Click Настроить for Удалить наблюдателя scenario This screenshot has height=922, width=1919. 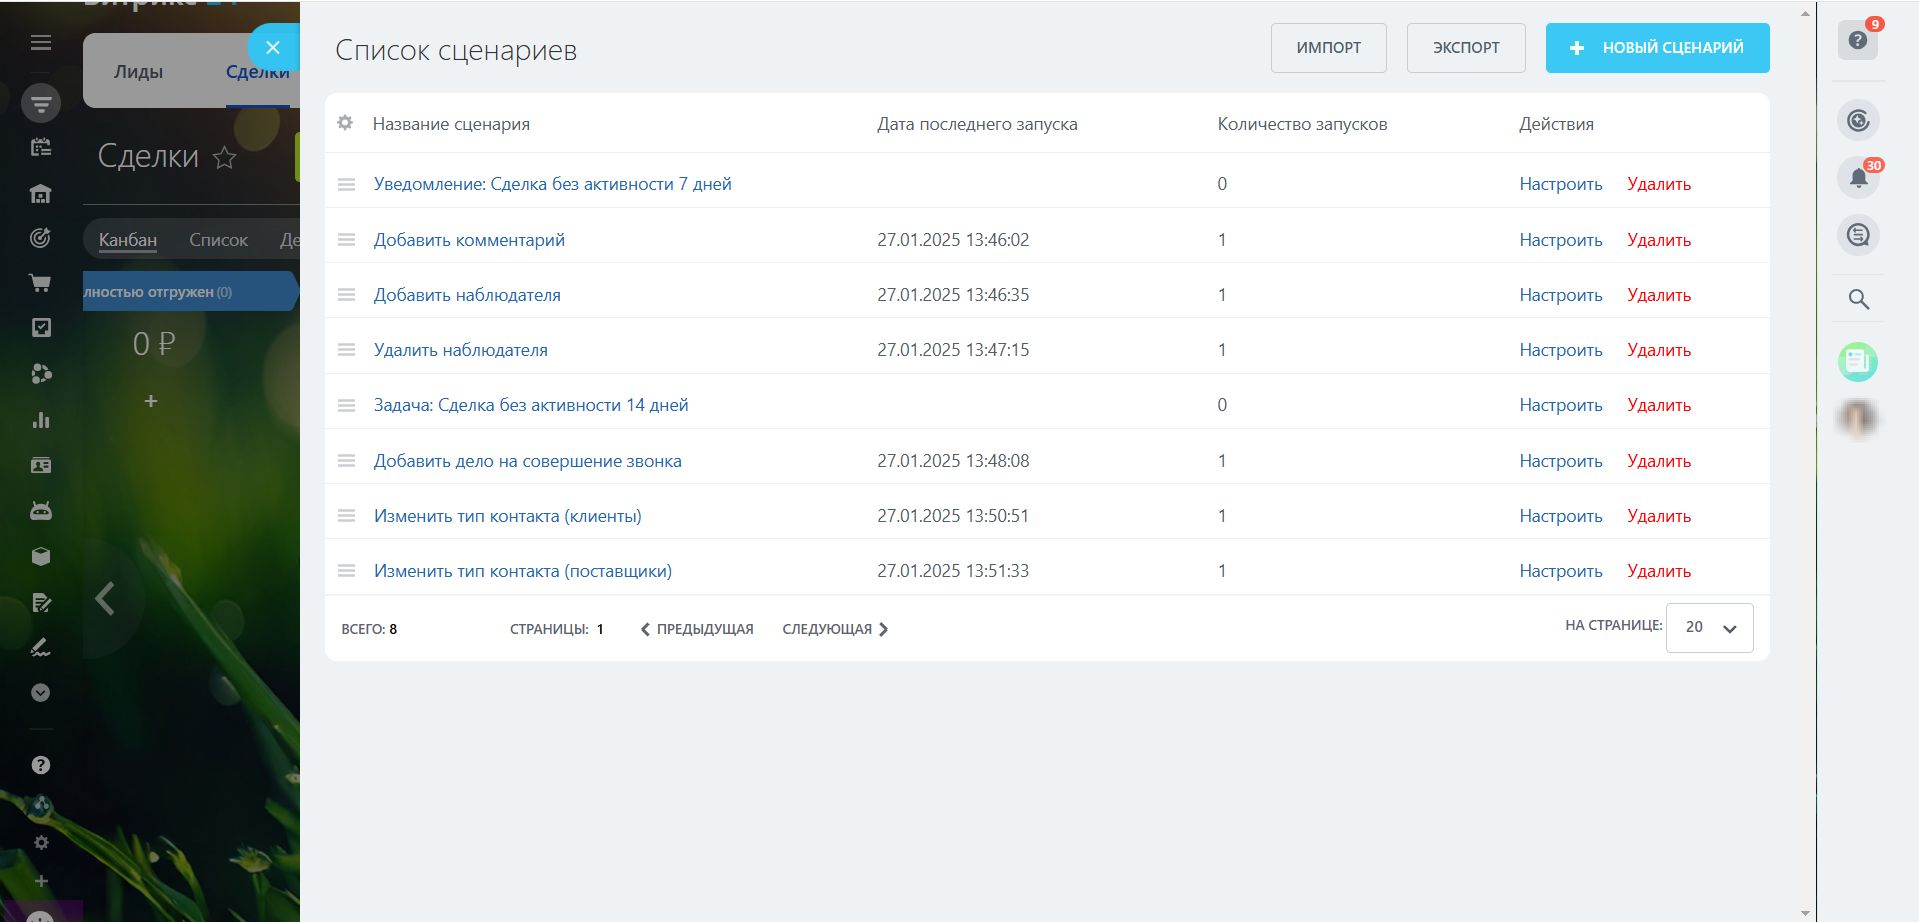[1560, 350]
